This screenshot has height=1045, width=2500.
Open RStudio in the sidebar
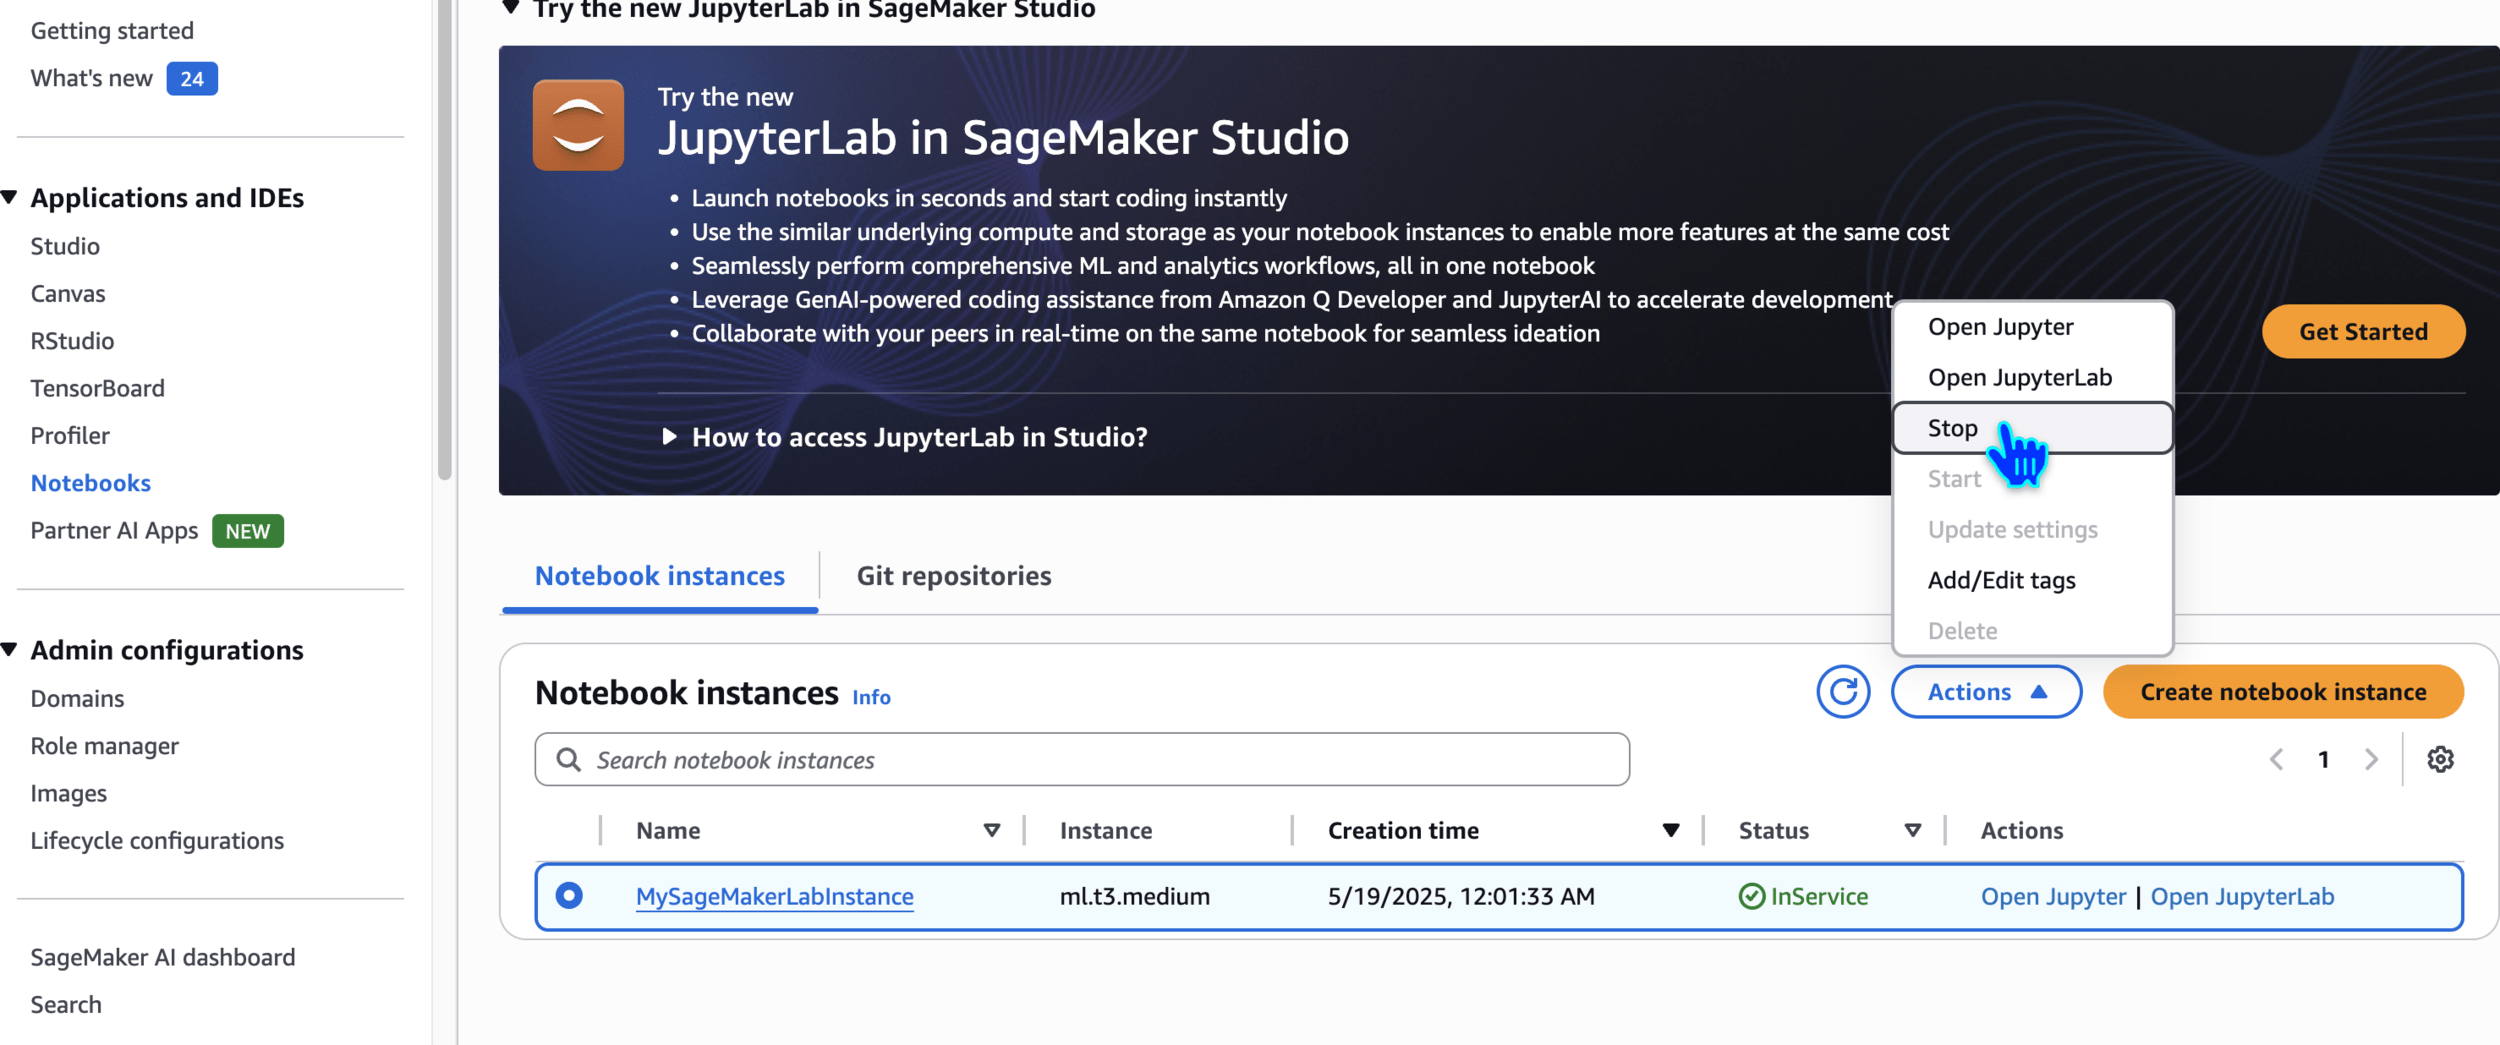pyautogui.click(x=72, y=341)
